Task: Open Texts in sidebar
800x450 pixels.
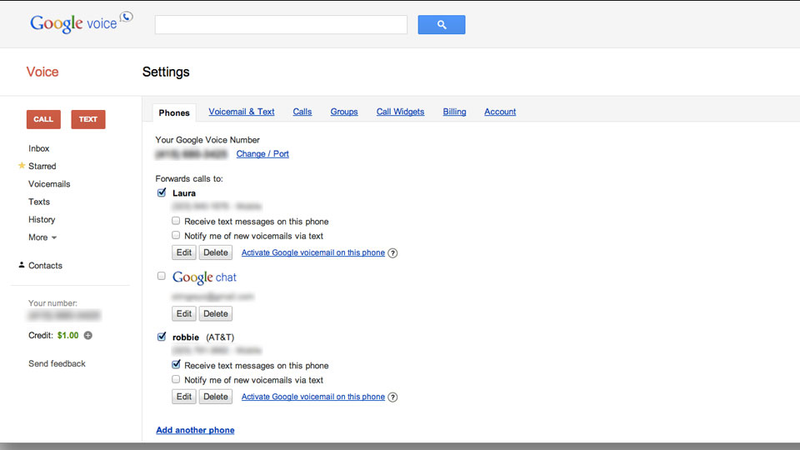Action: coord(39,202)
